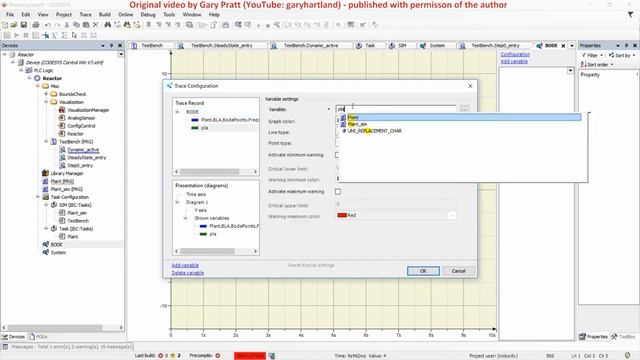Screen dimensions: 640x360
Task: Click OK in Trace Configuration dialog
Action: [x=423, y=271]
